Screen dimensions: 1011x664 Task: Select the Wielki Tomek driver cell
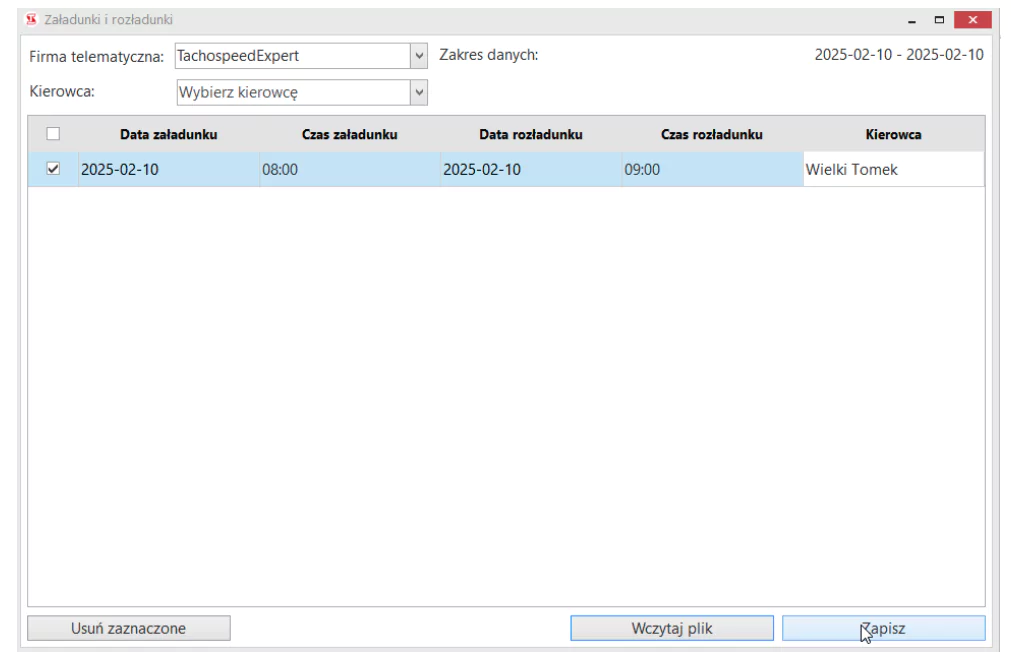(x=892, y=169)
